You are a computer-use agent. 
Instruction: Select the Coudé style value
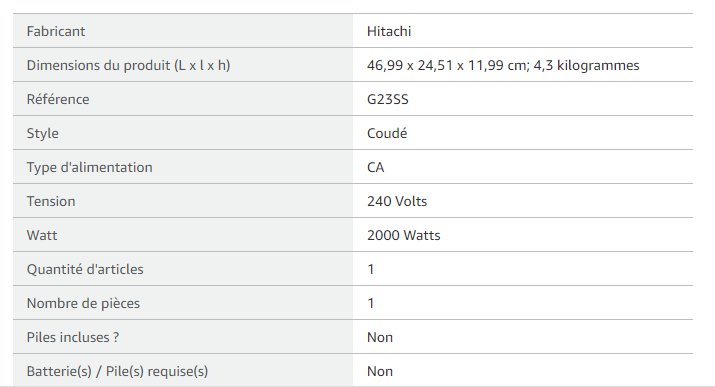(387, 133)
